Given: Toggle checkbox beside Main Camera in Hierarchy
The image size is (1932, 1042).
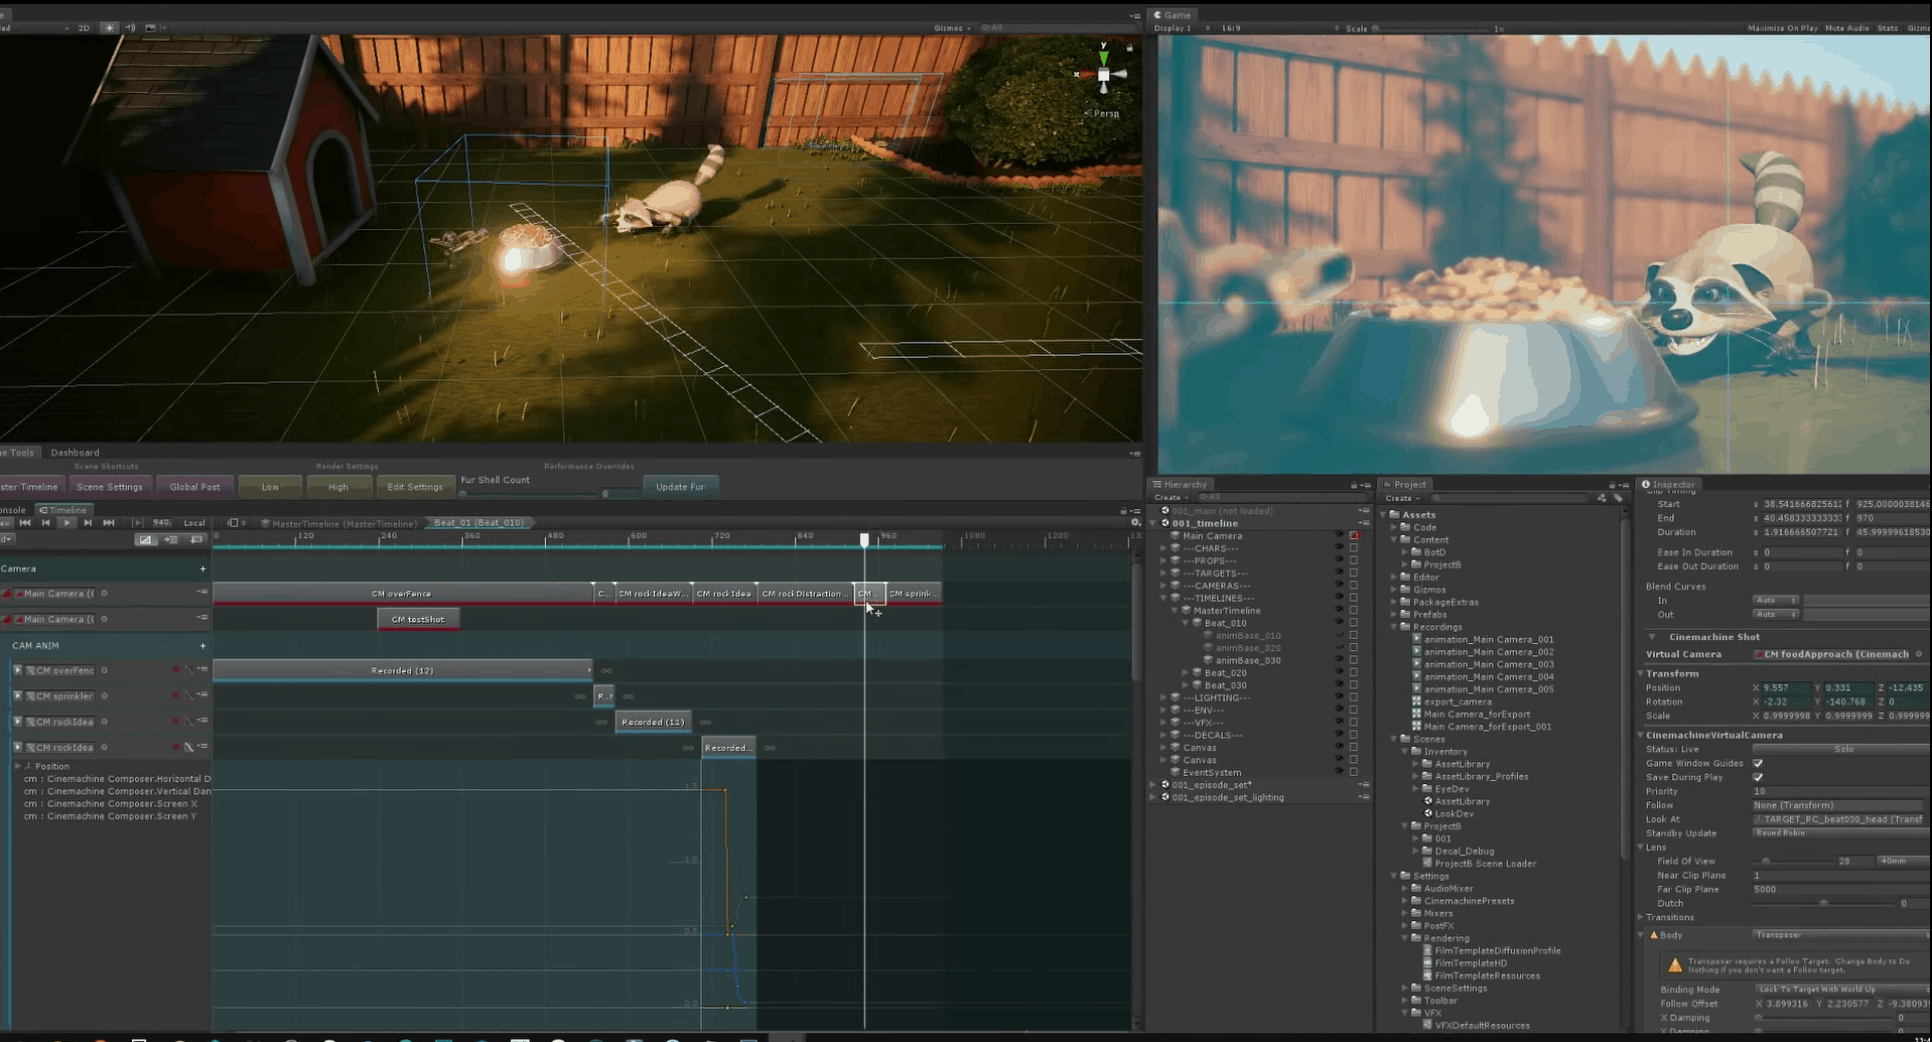Looking at the screenshot, I should click(1354, 536).
